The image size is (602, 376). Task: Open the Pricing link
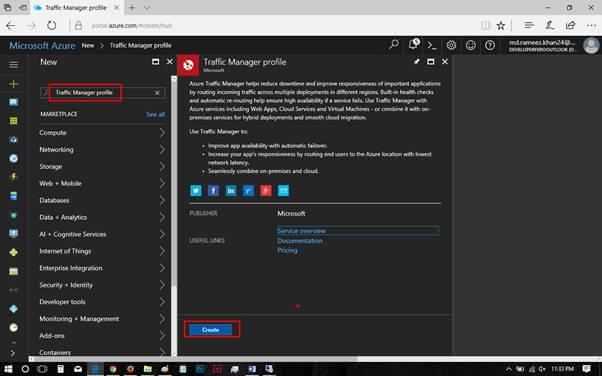(287, 250)
